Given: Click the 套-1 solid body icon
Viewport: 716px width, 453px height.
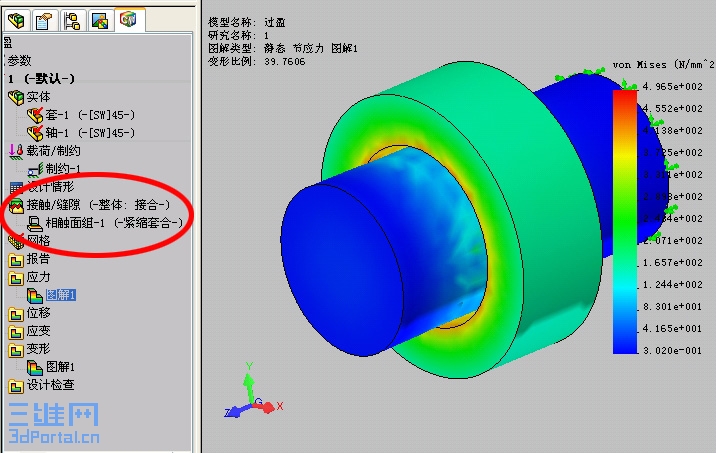Looking at the screenshot, I should coord(35,115).
